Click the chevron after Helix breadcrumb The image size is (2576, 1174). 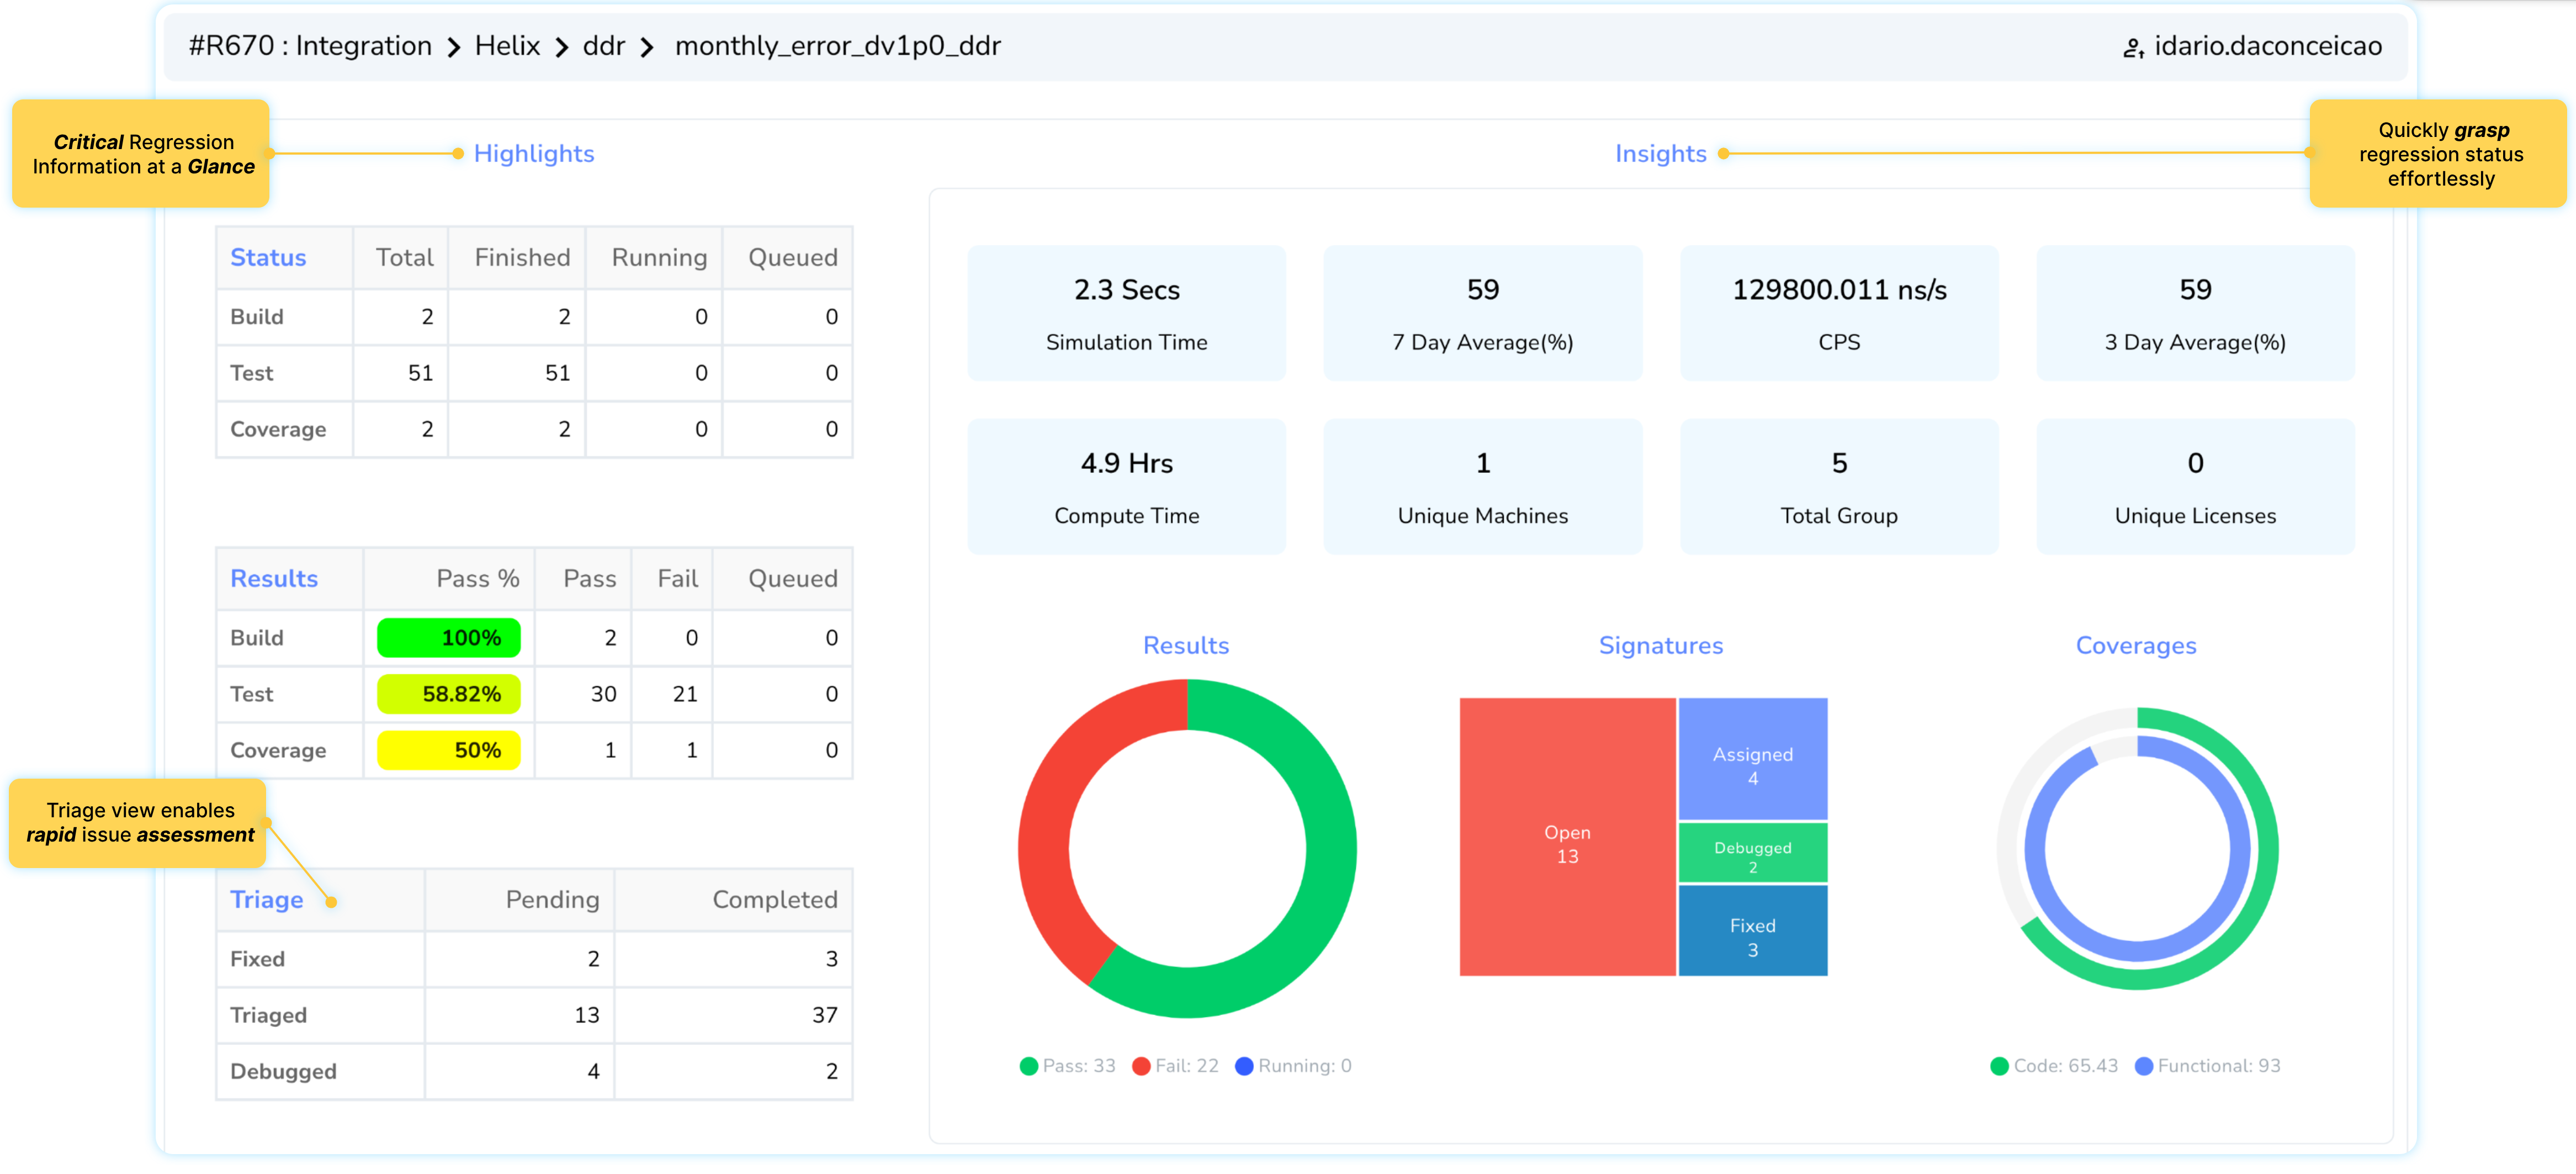click(562, 48)
